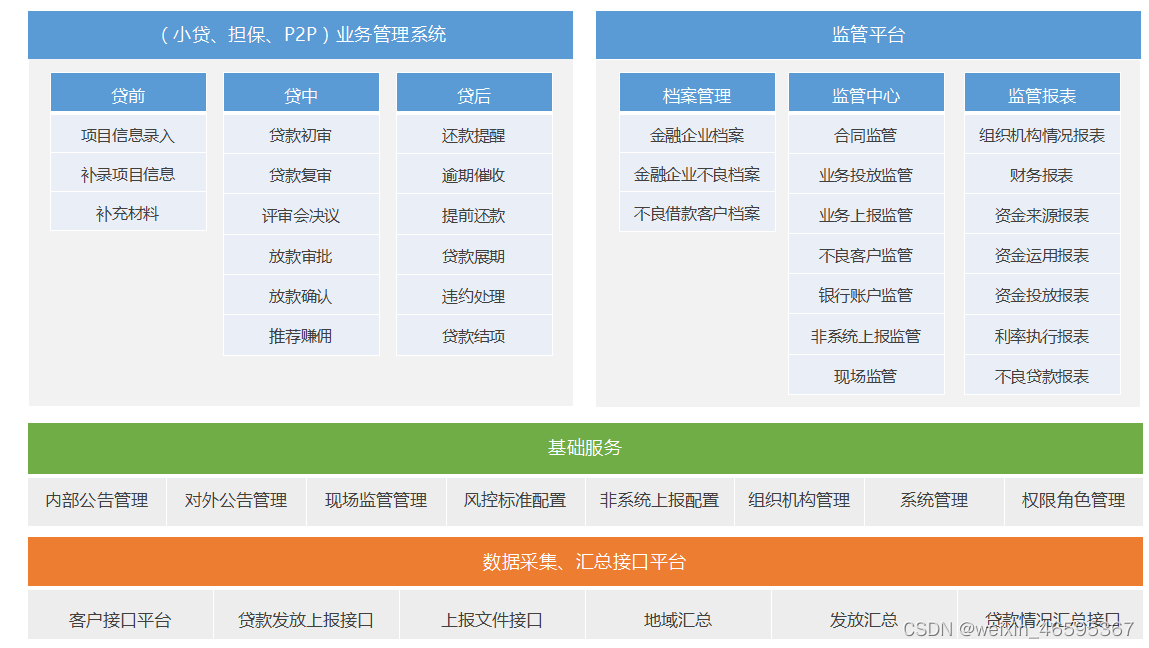1149x648 pixels.
Task: Select 贷款展期 entry
Action: [474, 256]
